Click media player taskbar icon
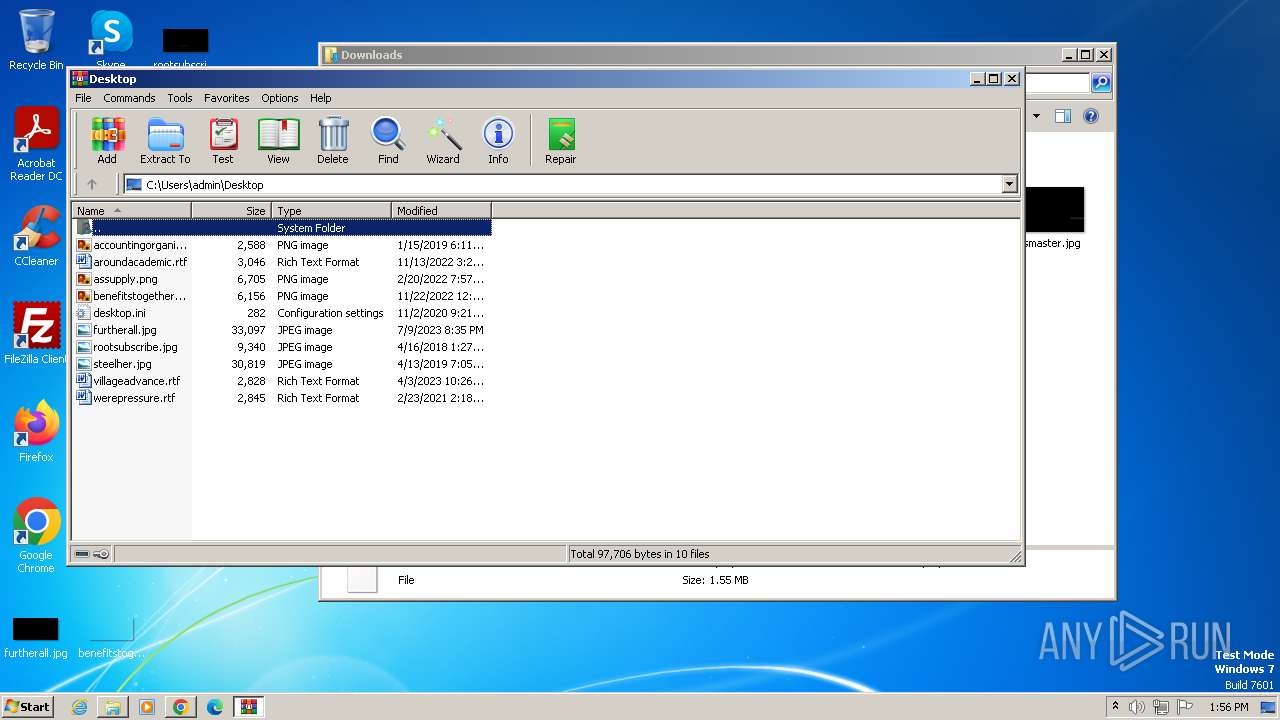 (147, 707)
